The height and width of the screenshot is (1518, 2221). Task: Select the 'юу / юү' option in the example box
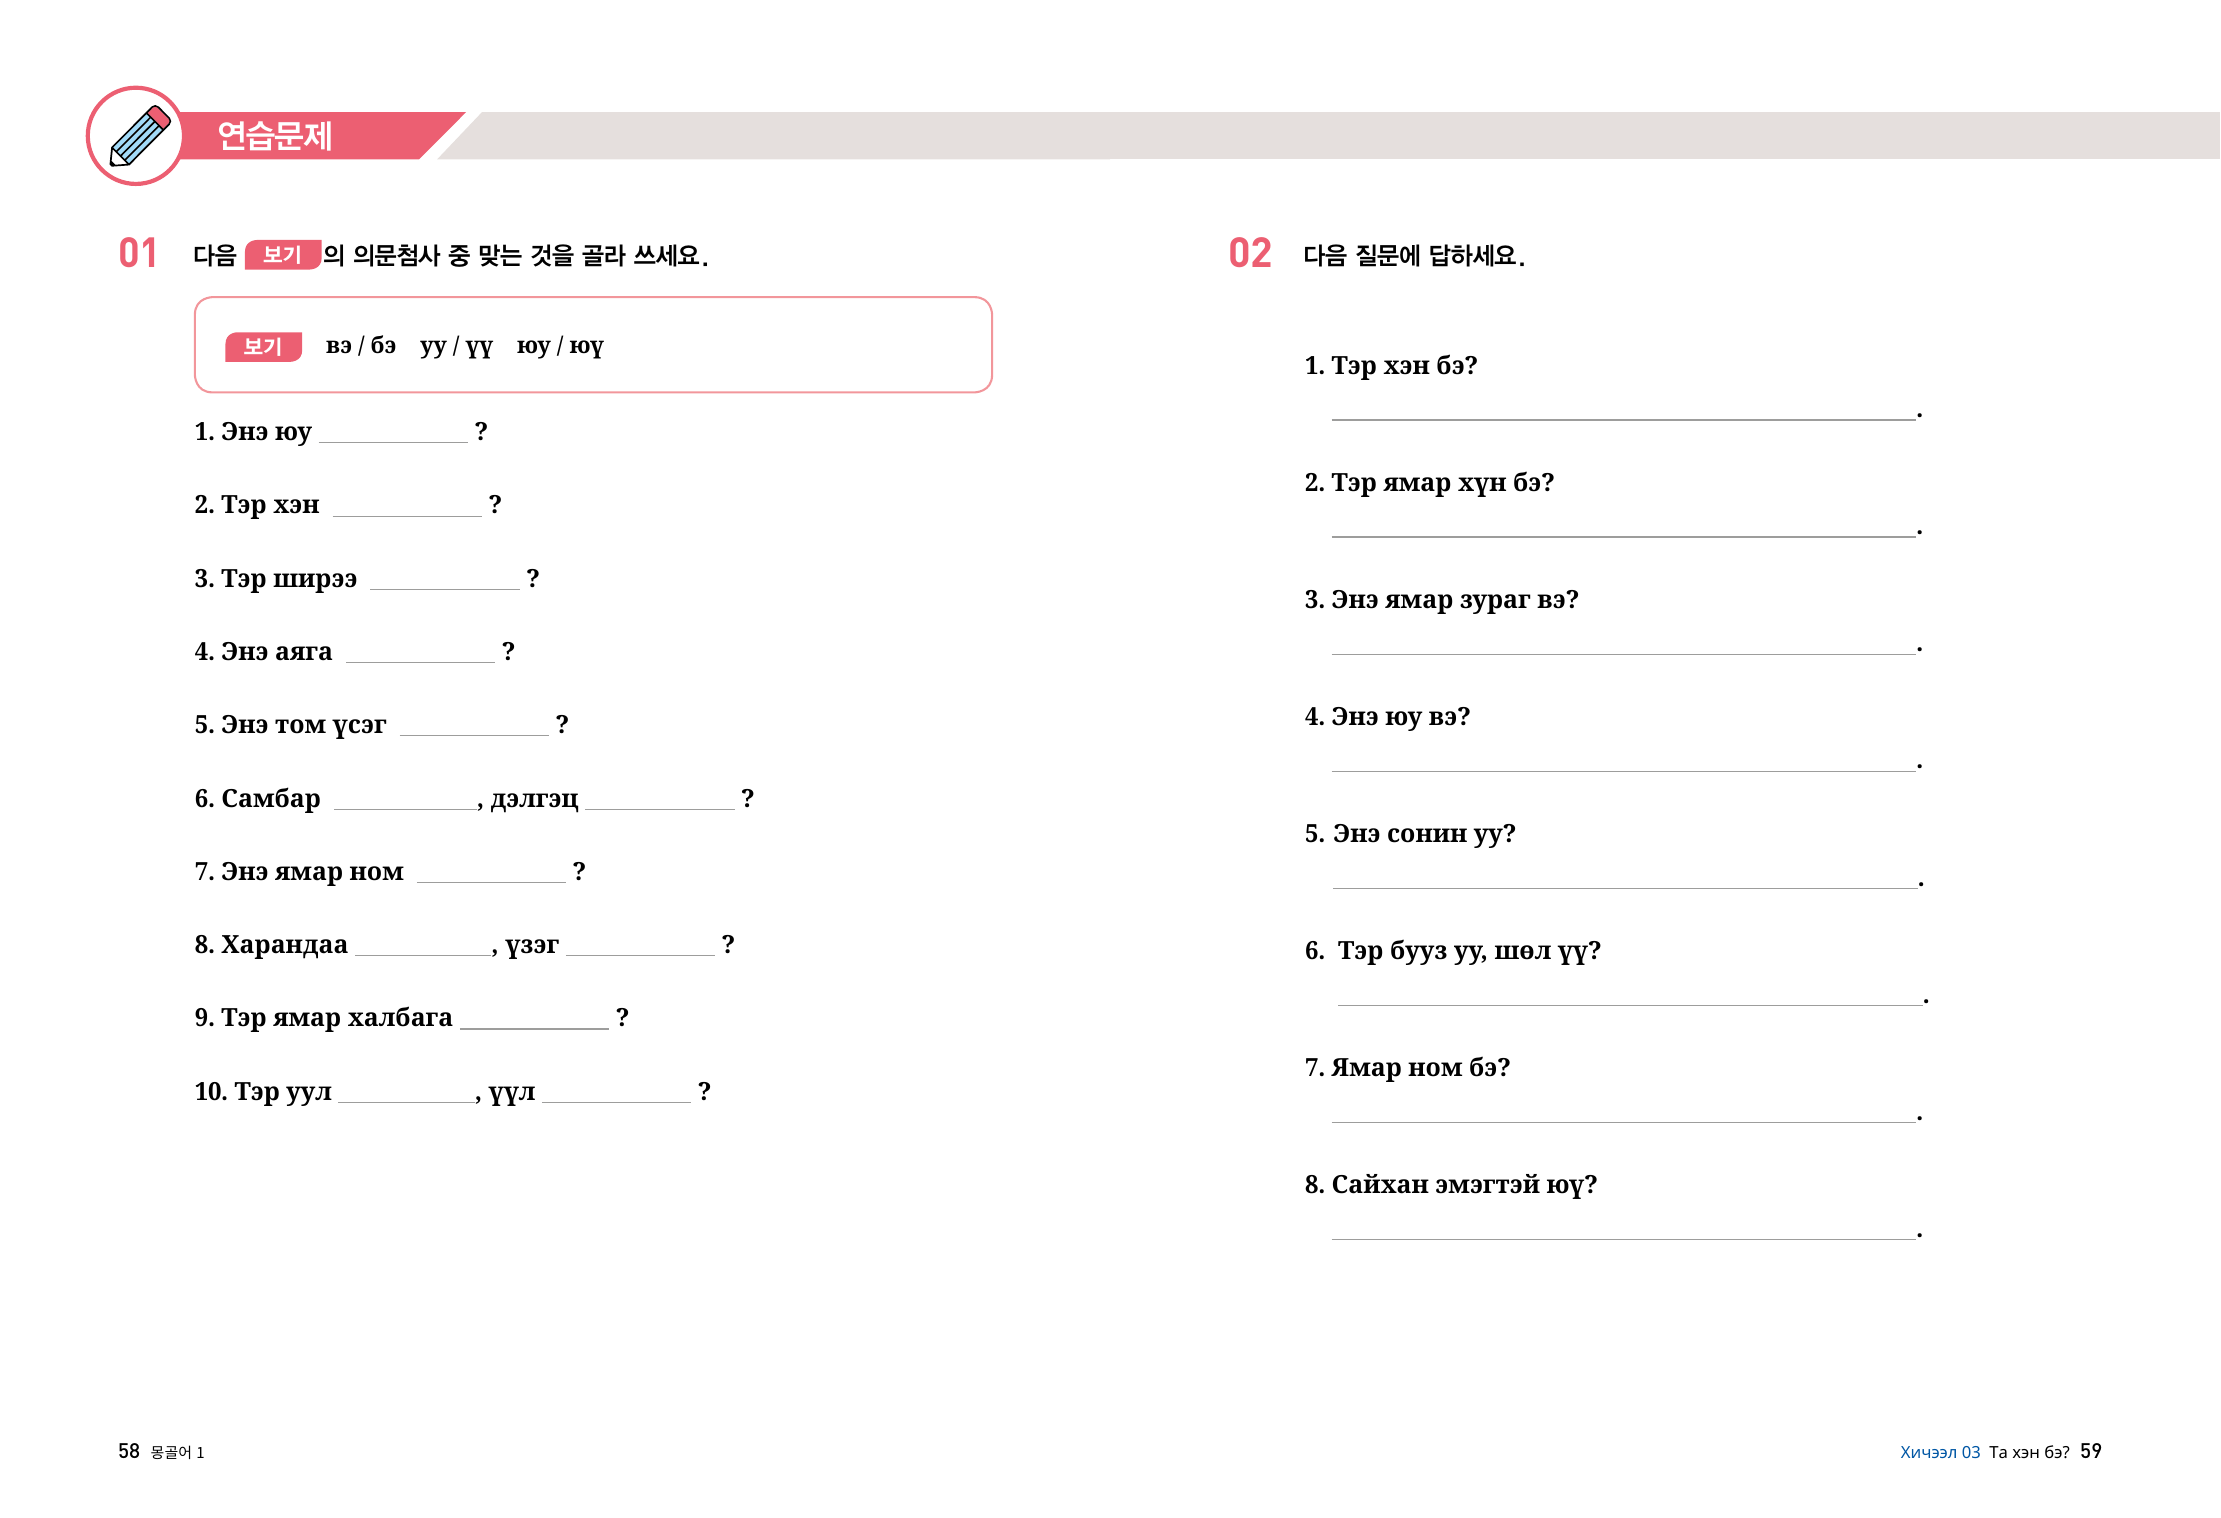(x=559, y=346)
